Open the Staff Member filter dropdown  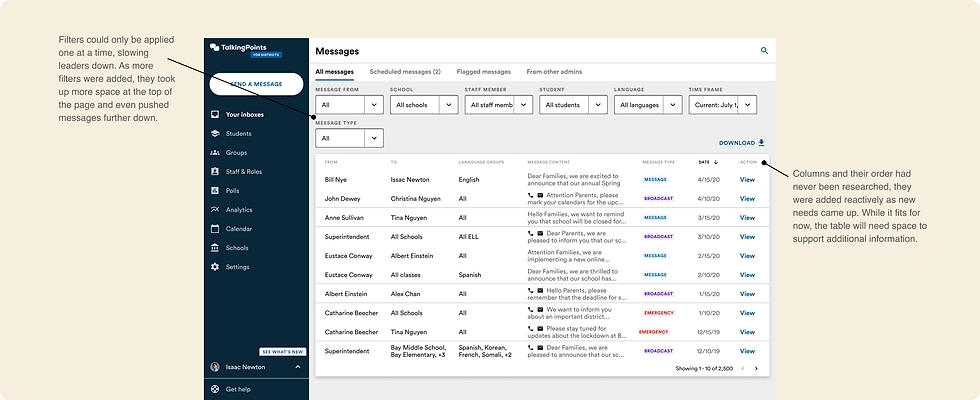499,105
